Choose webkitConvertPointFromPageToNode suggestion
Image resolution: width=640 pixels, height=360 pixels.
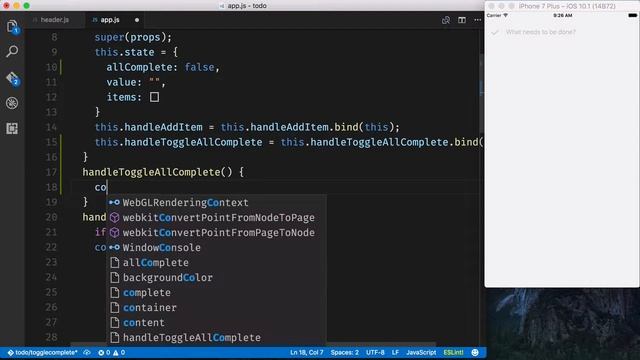click(216, 233)
